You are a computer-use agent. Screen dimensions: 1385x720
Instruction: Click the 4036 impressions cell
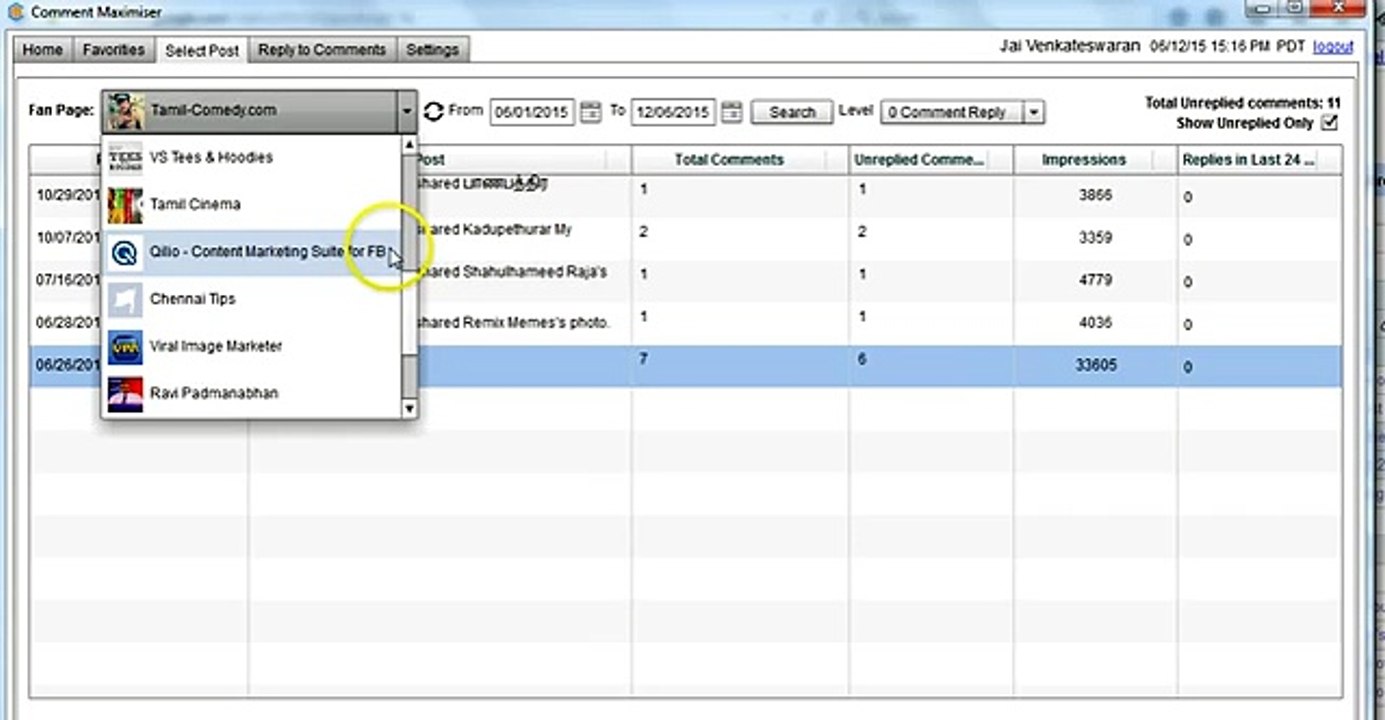[1095, 323]
